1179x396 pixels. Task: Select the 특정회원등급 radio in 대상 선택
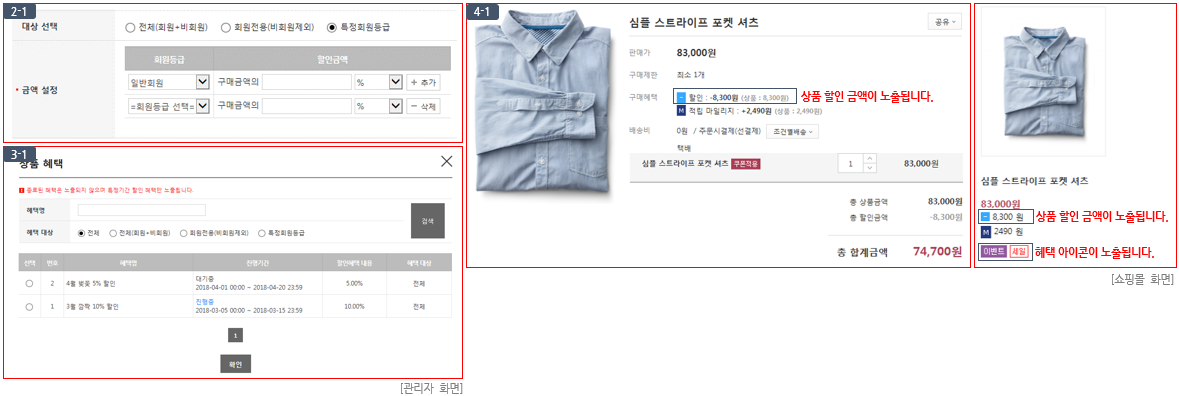(332, 27)
